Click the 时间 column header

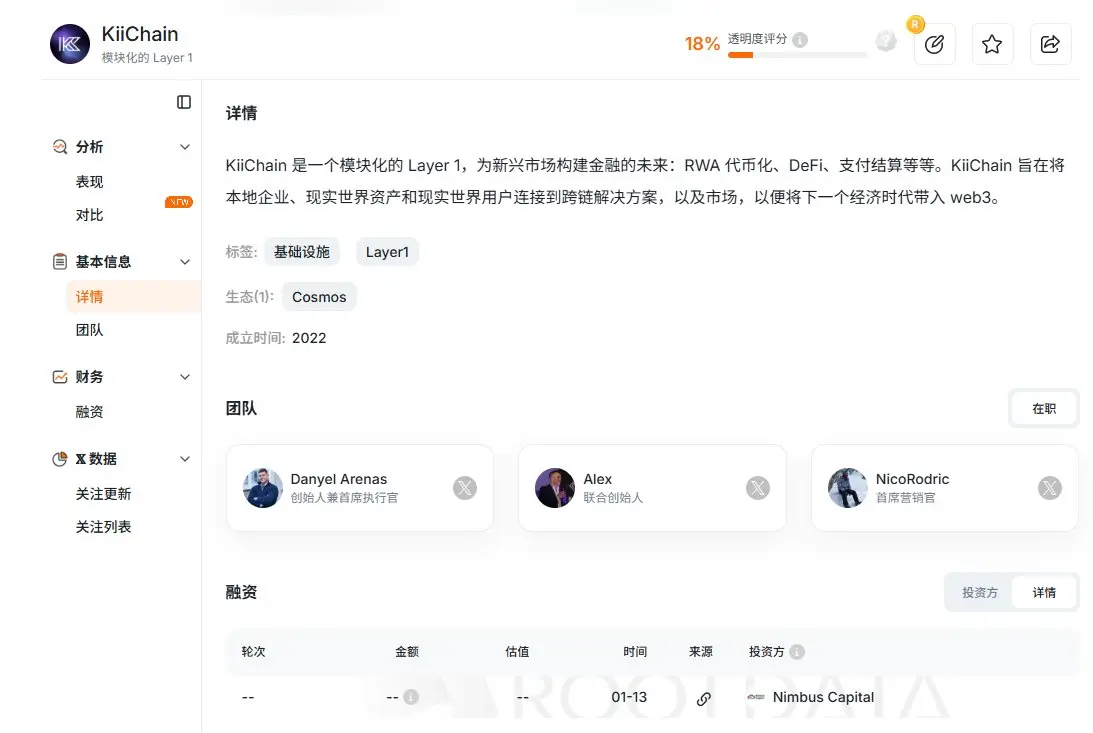(635, 651)
